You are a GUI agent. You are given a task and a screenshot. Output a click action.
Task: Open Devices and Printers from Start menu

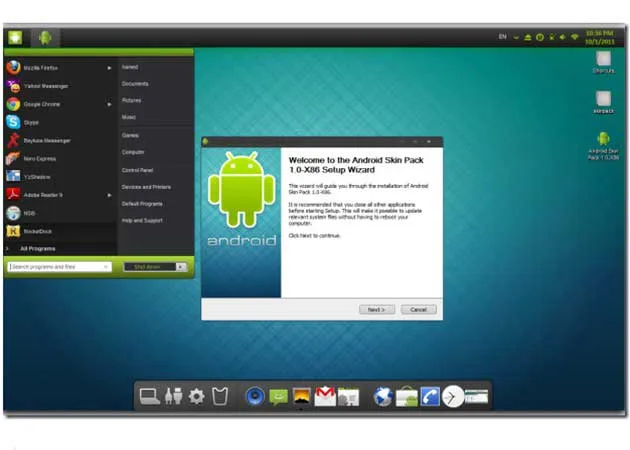146,187
